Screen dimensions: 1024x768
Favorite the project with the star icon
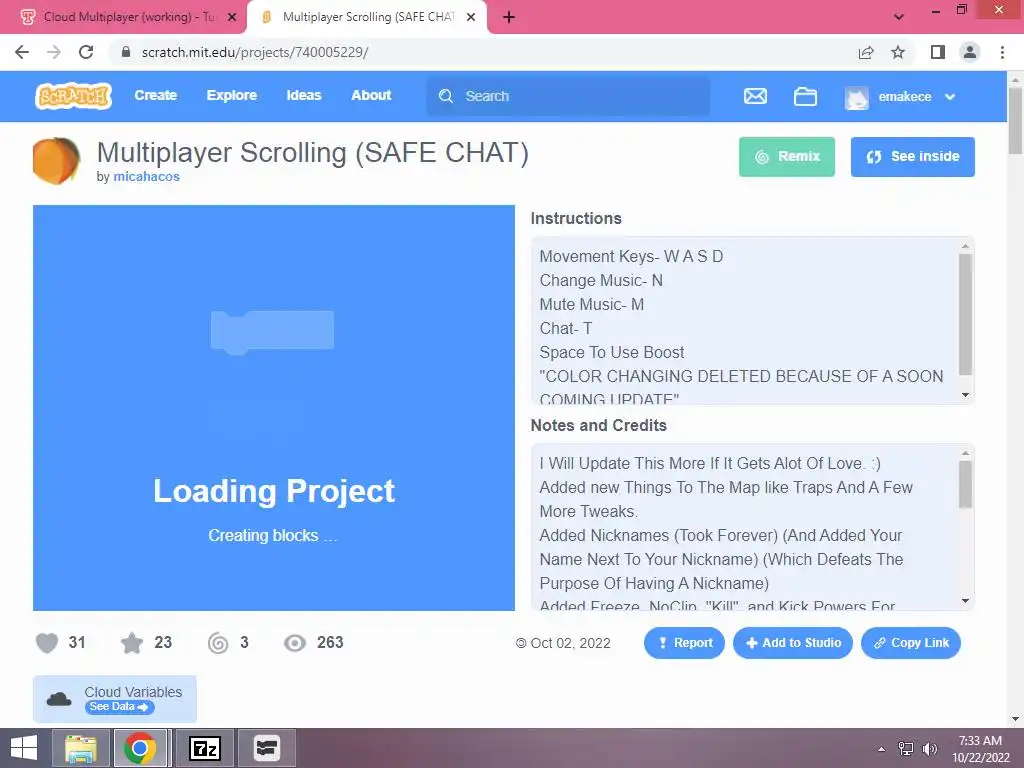pyautogui.click(x=132, y=643)
